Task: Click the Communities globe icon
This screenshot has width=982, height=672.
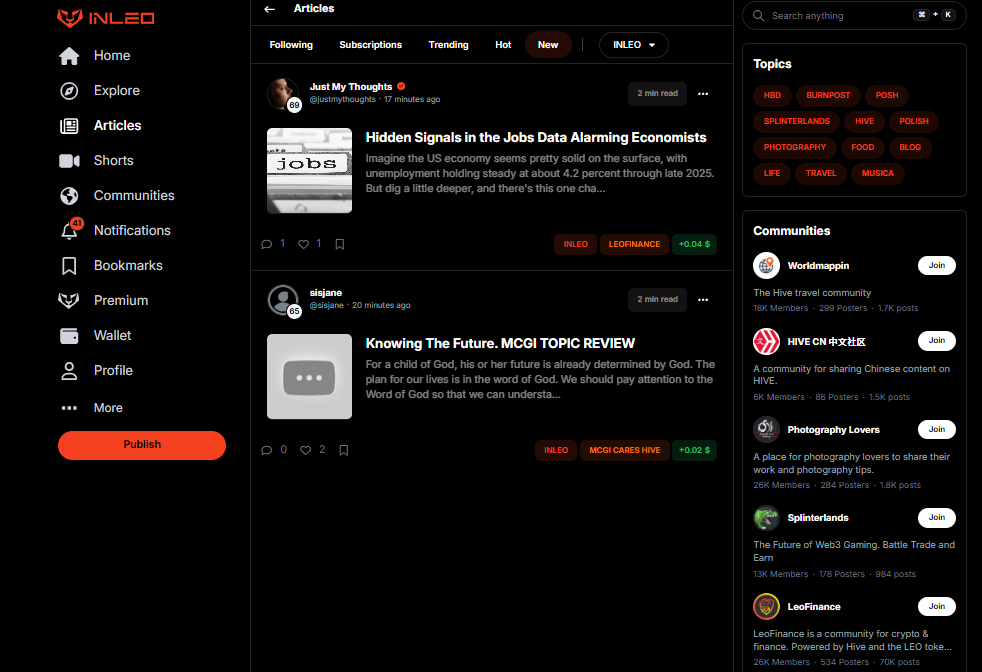Action: tap(69, 196)
